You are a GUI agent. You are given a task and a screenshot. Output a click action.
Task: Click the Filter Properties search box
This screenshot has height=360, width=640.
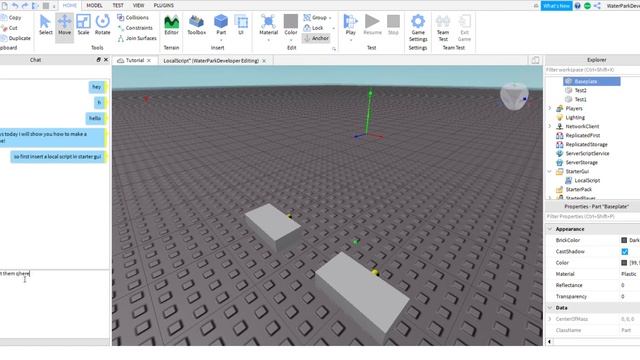coord(592,216)
